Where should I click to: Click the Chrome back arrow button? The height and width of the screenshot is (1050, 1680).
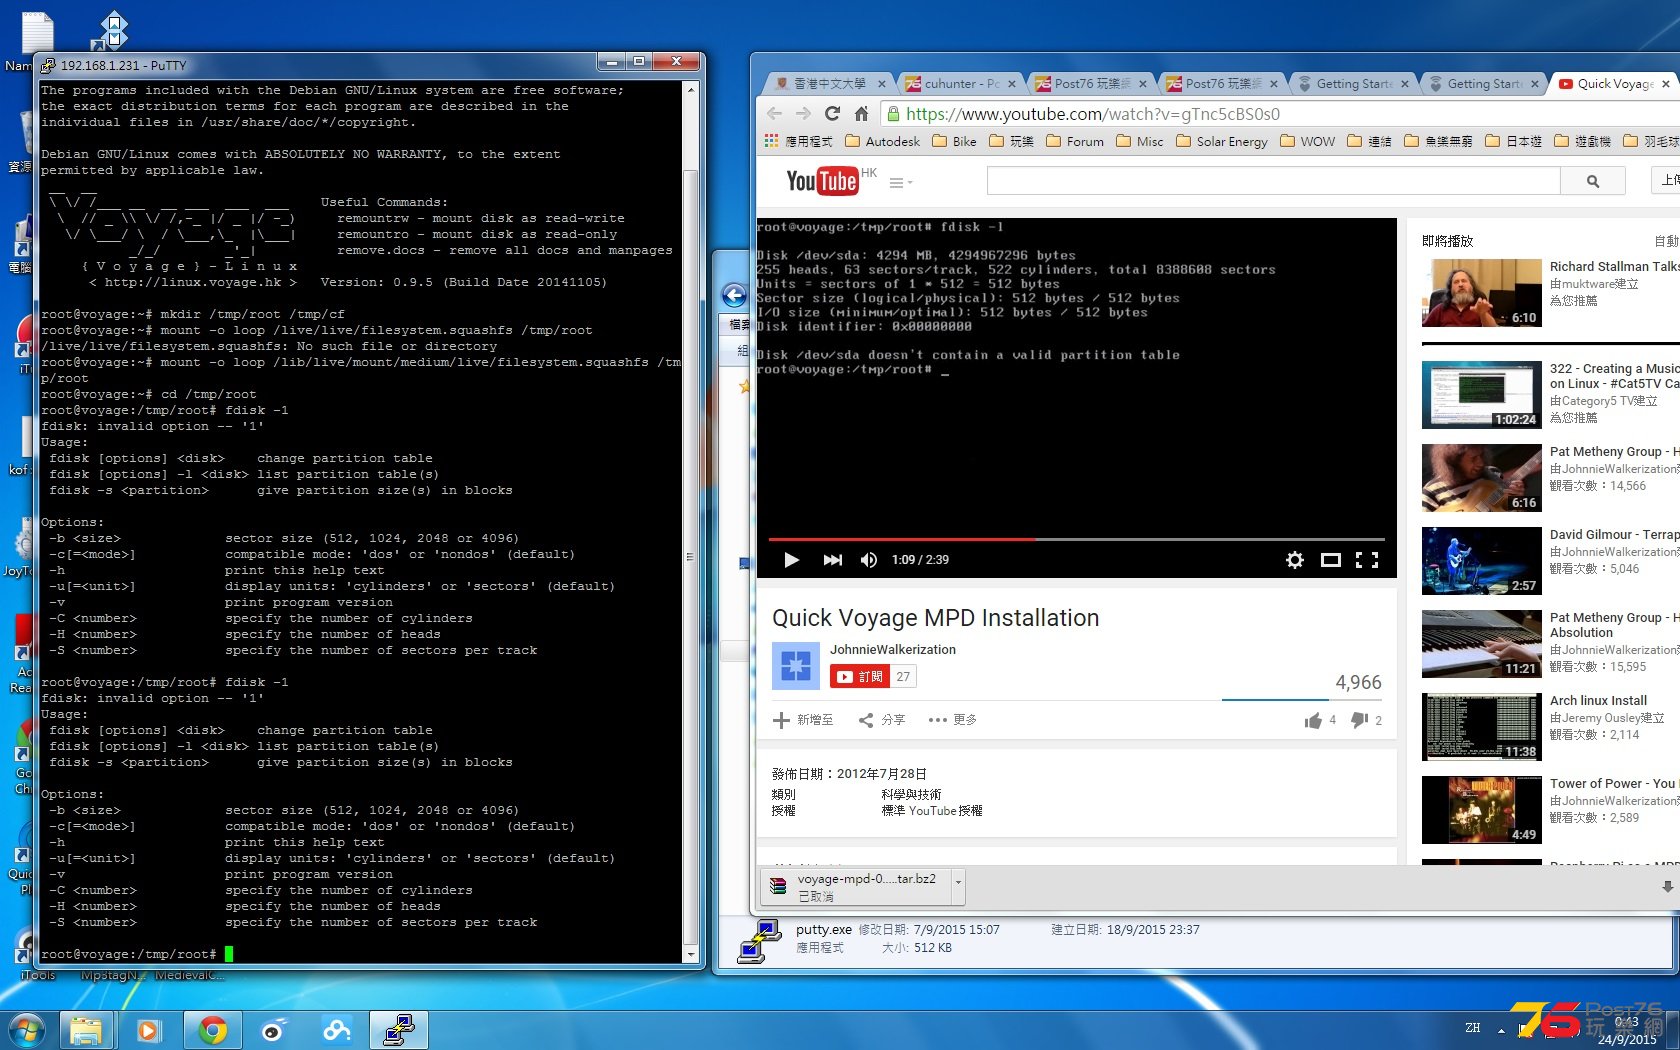[775, 113]
